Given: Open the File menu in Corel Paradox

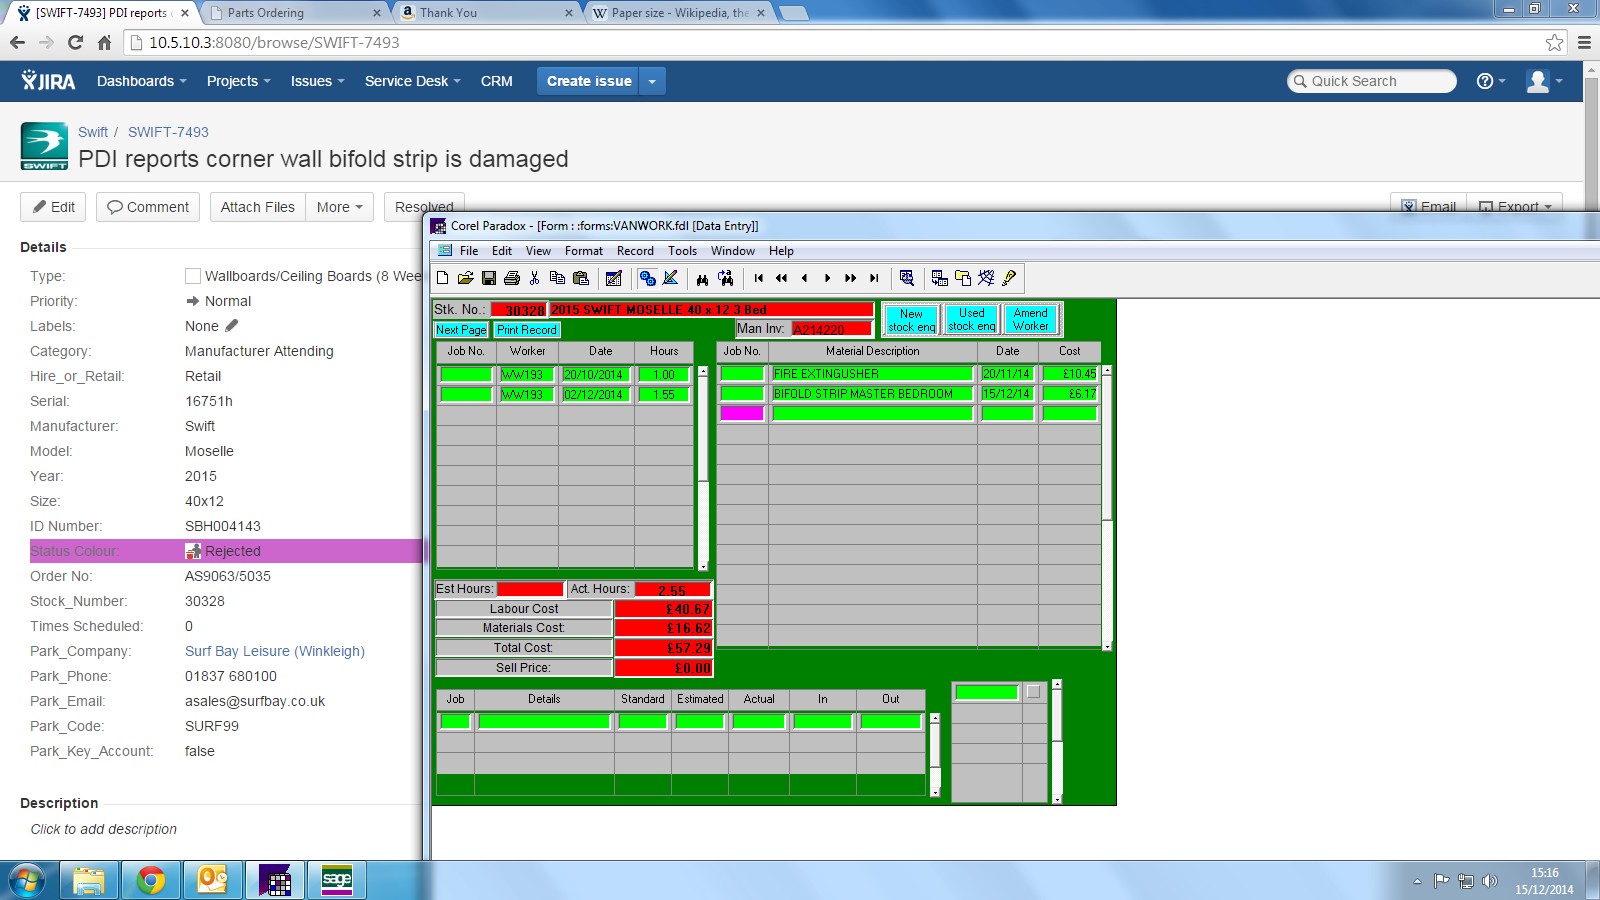Looking at the screenshot, I should pyautogui.click(x=469, y=251).
